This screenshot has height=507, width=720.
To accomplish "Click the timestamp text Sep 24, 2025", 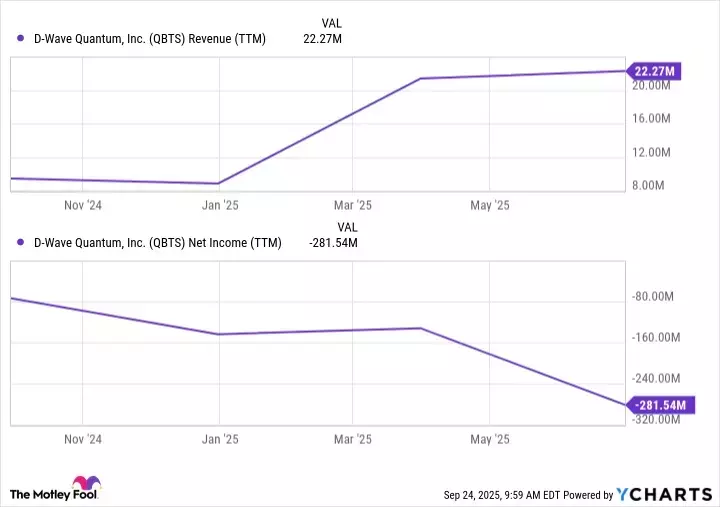I will coord(478,495).
